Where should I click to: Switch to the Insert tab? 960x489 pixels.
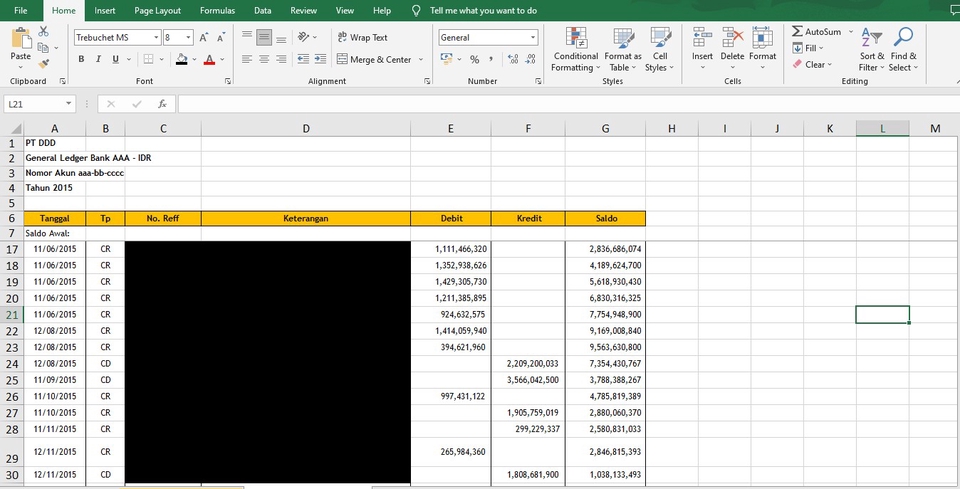coord(105,10)
